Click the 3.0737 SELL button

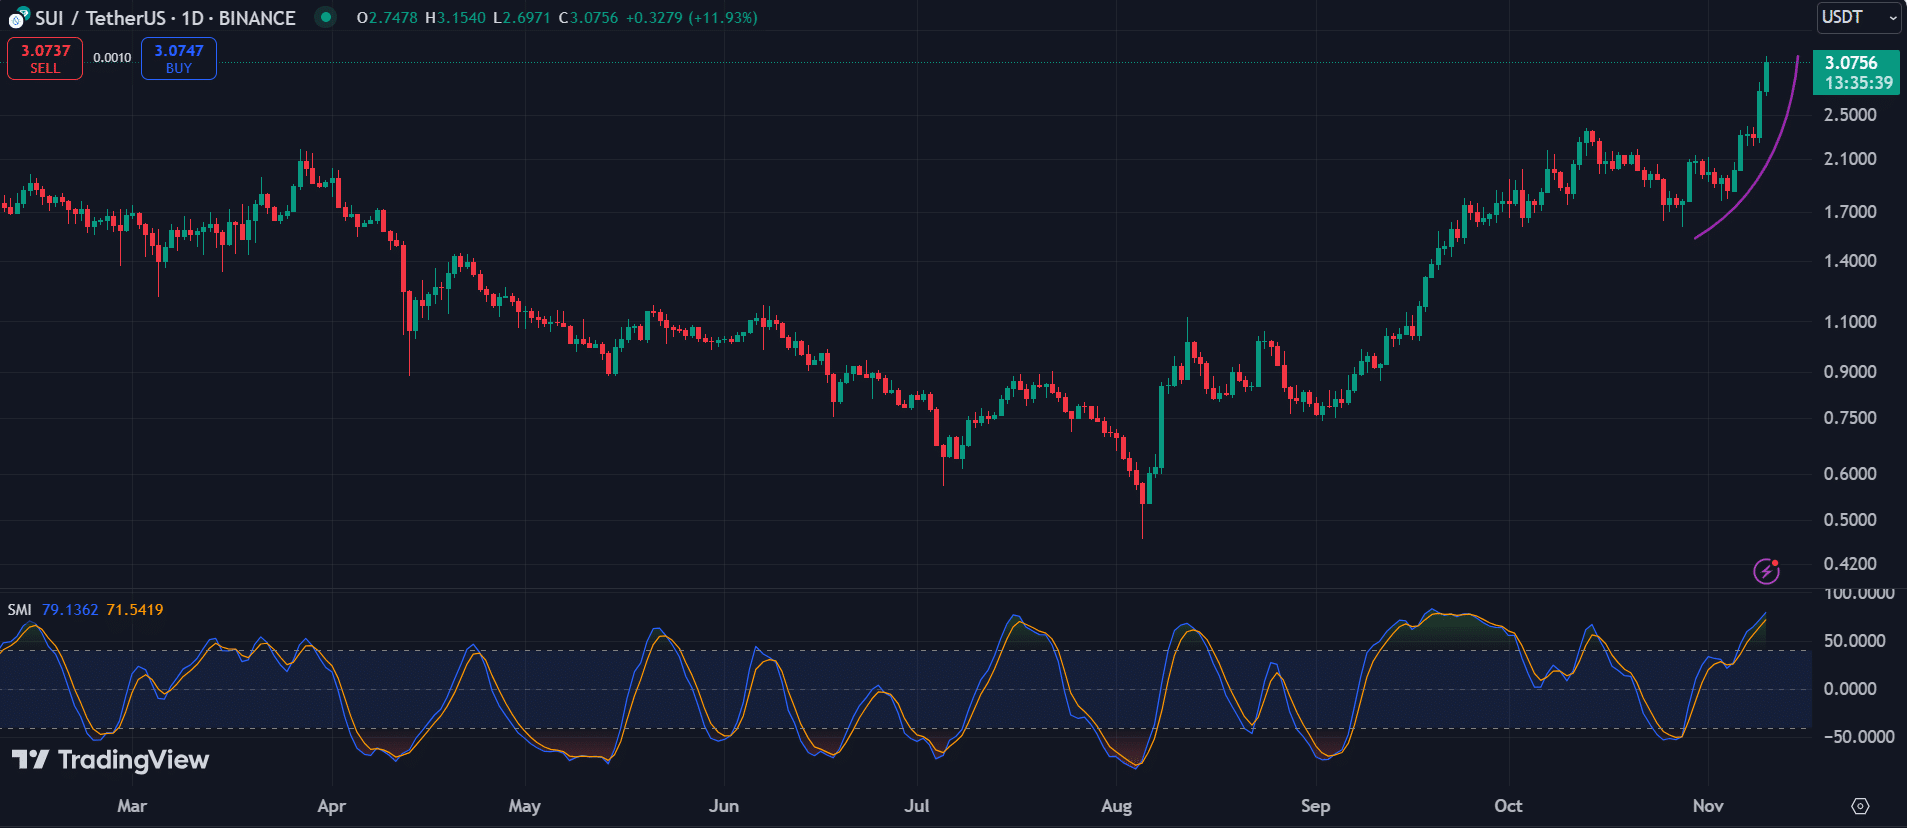[45, 59]
